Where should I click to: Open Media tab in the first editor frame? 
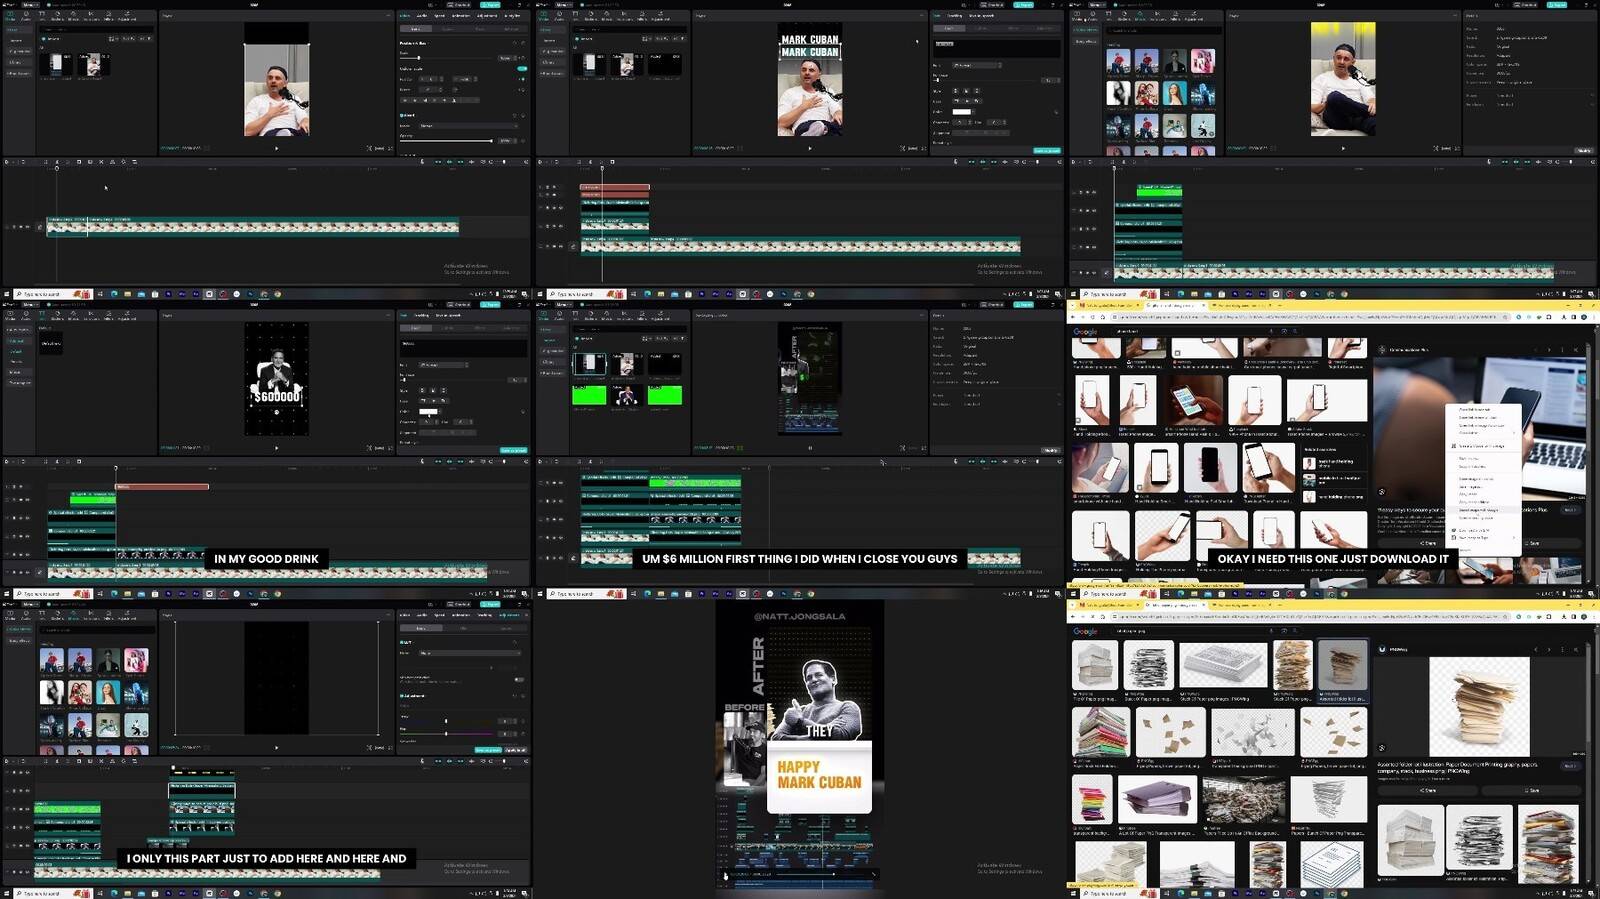coord(10,16)
